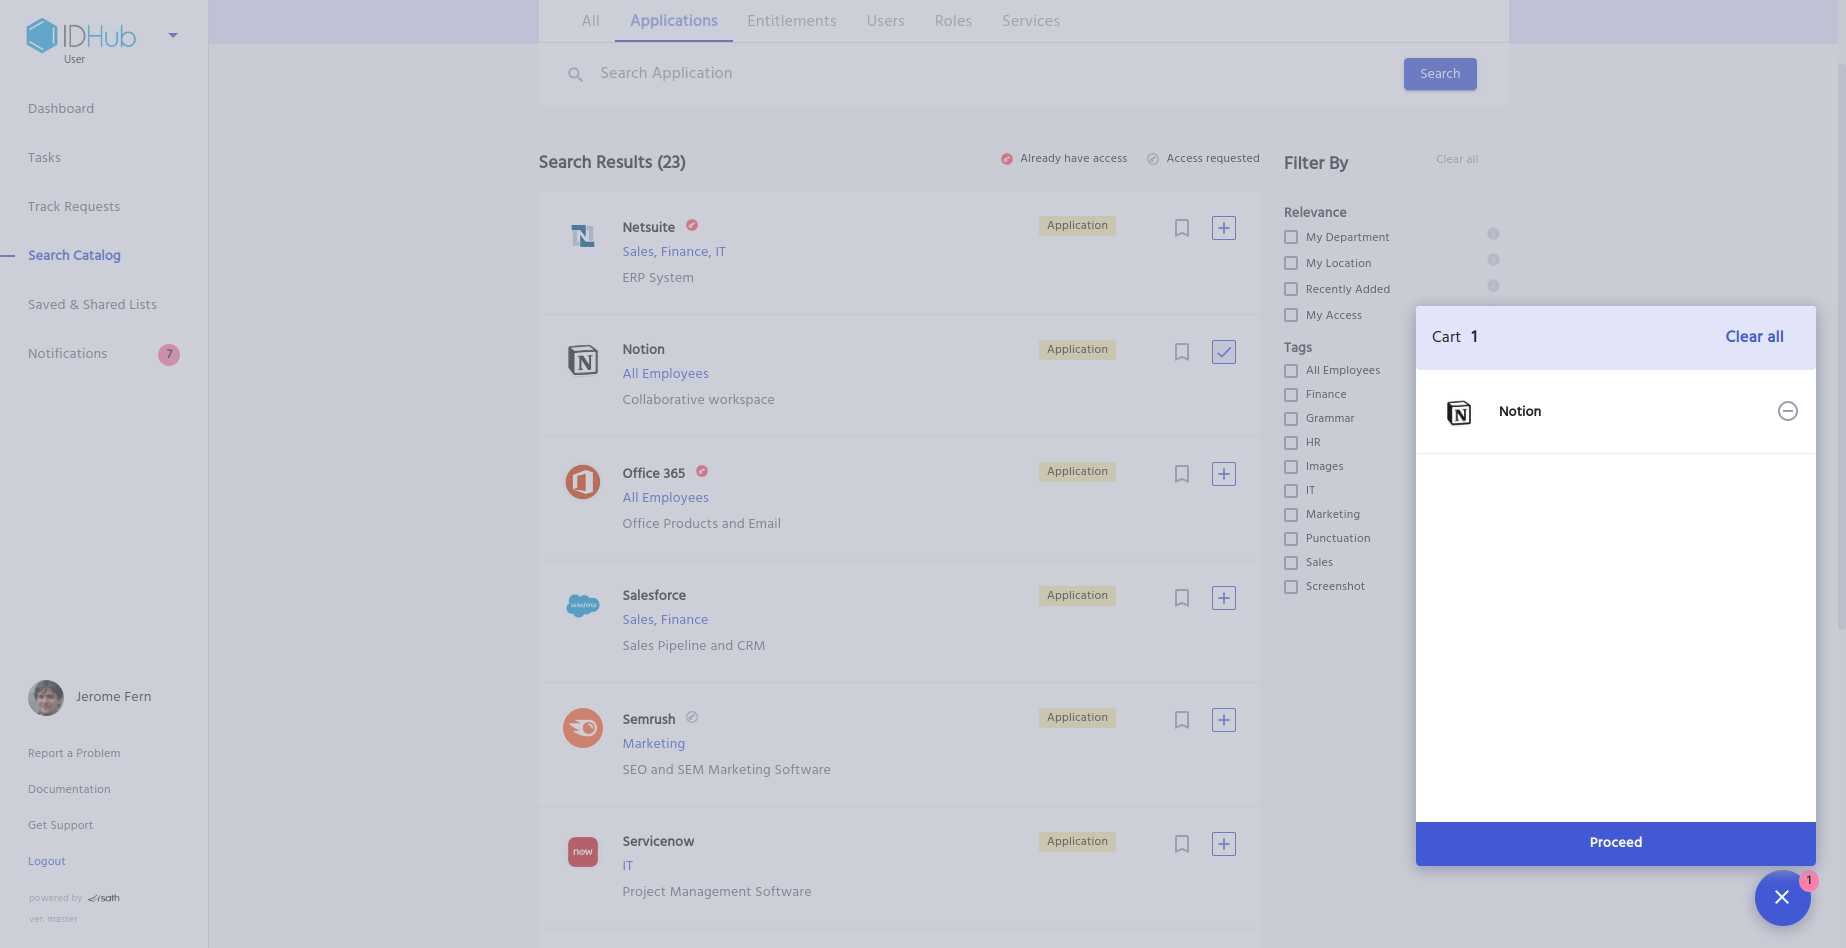Remove Notion from cart with minus icon
Viewport: 1846px width, 948px height.
1787,411
